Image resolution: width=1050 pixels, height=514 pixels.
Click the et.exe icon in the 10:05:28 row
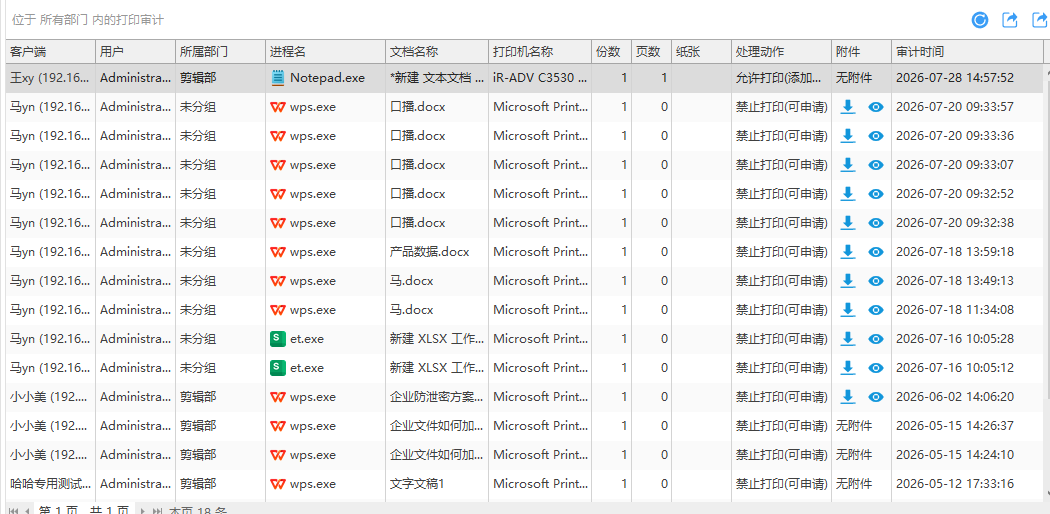(x=277, y=339)
